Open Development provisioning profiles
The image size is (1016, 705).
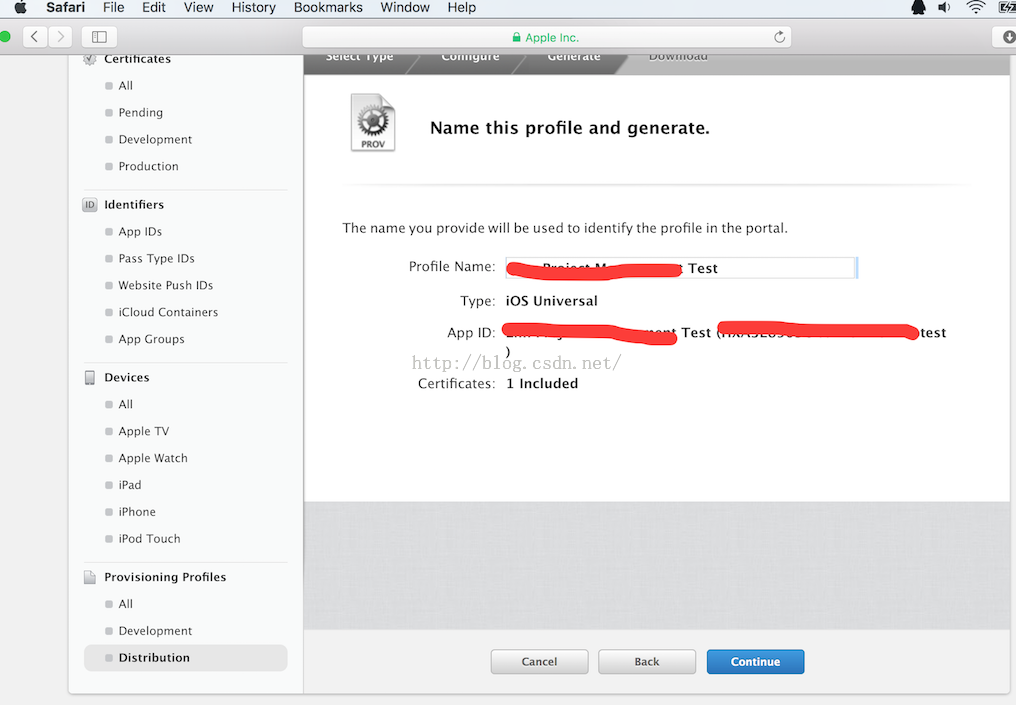pyautogui.click(x=155, y=631)
